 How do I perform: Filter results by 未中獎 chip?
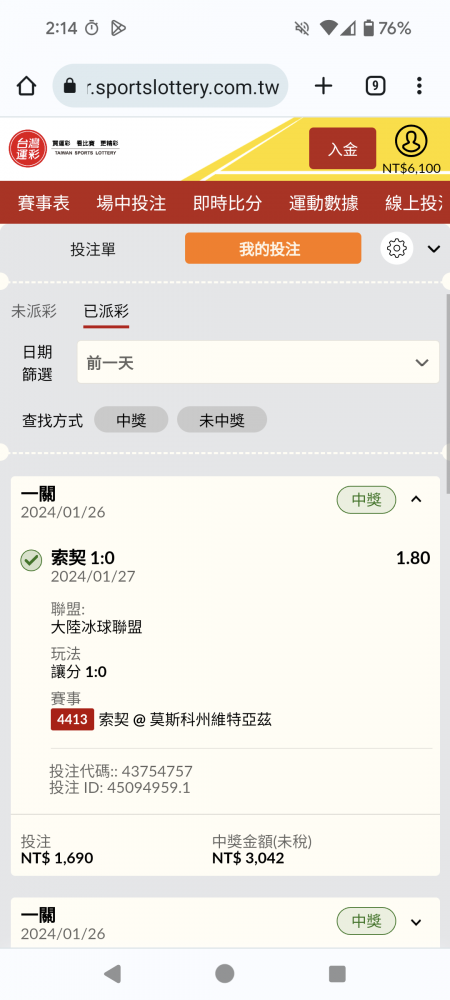[x=222, y=420]
